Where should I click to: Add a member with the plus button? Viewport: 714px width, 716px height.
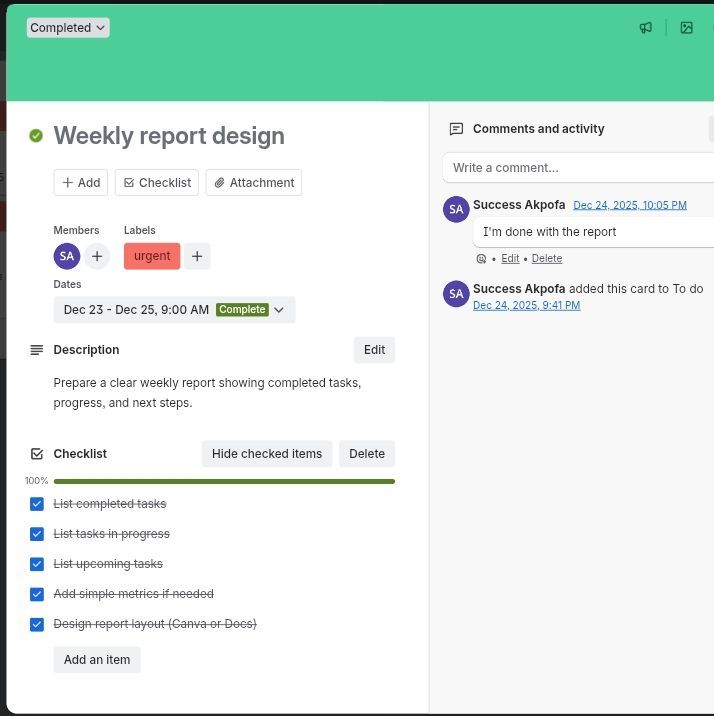[97, 256]
